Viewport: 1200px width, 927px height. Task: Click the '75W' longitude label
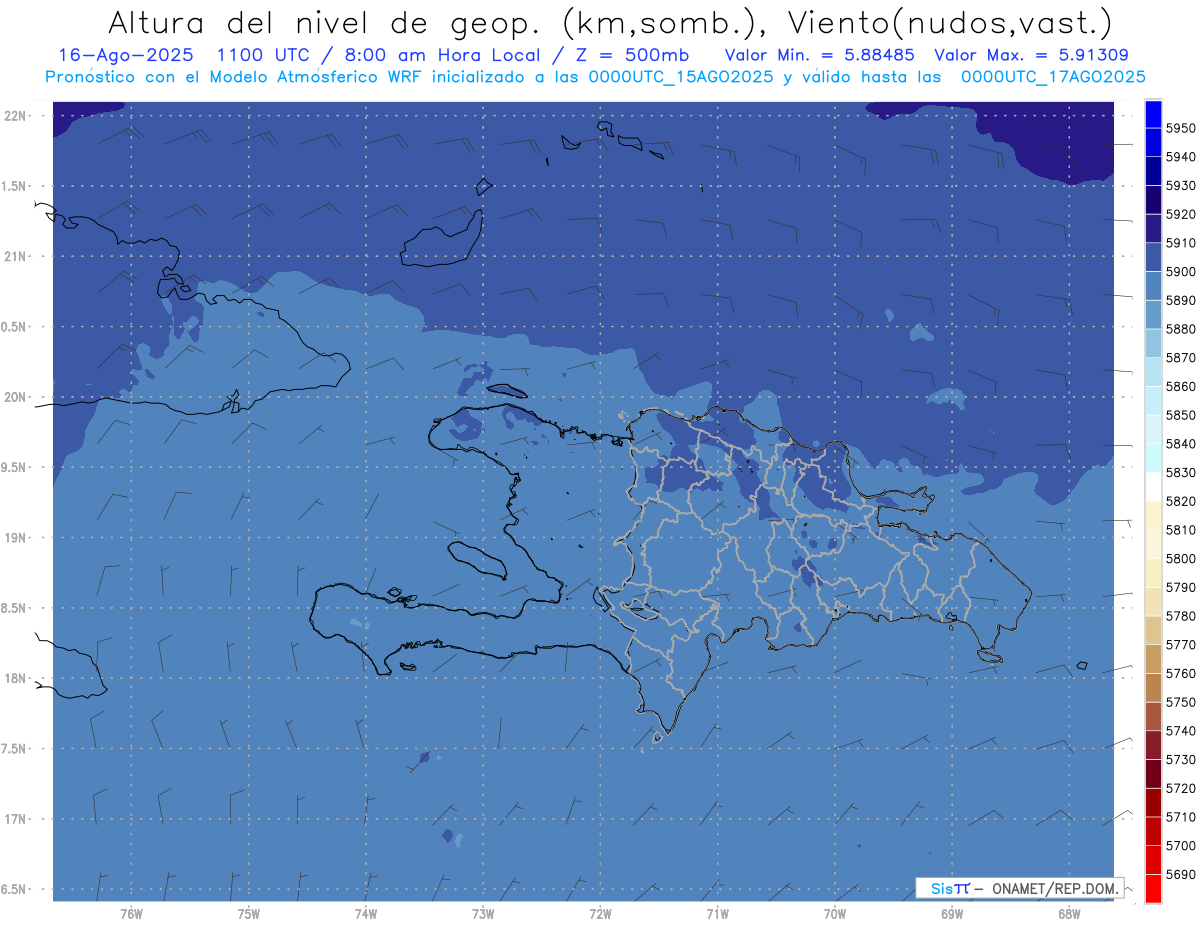pyautogui.click(x=248, y=913)
